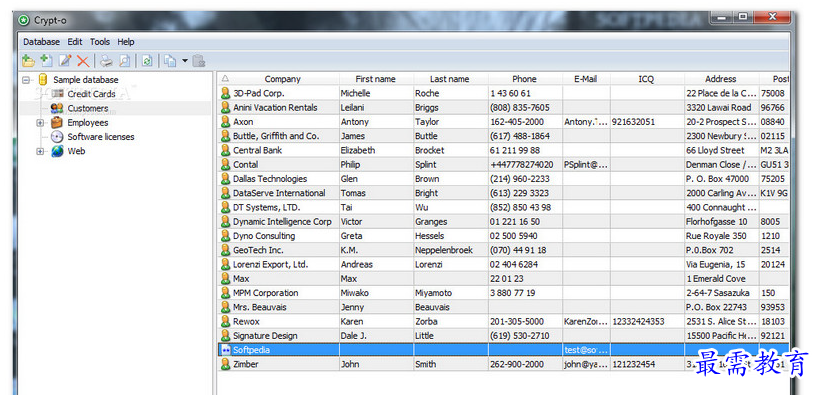Image resolution: width=817 pixels, height=395 pixels.
Task: Click the Crypt-o title bar app icon
Action: click(23, 20)
